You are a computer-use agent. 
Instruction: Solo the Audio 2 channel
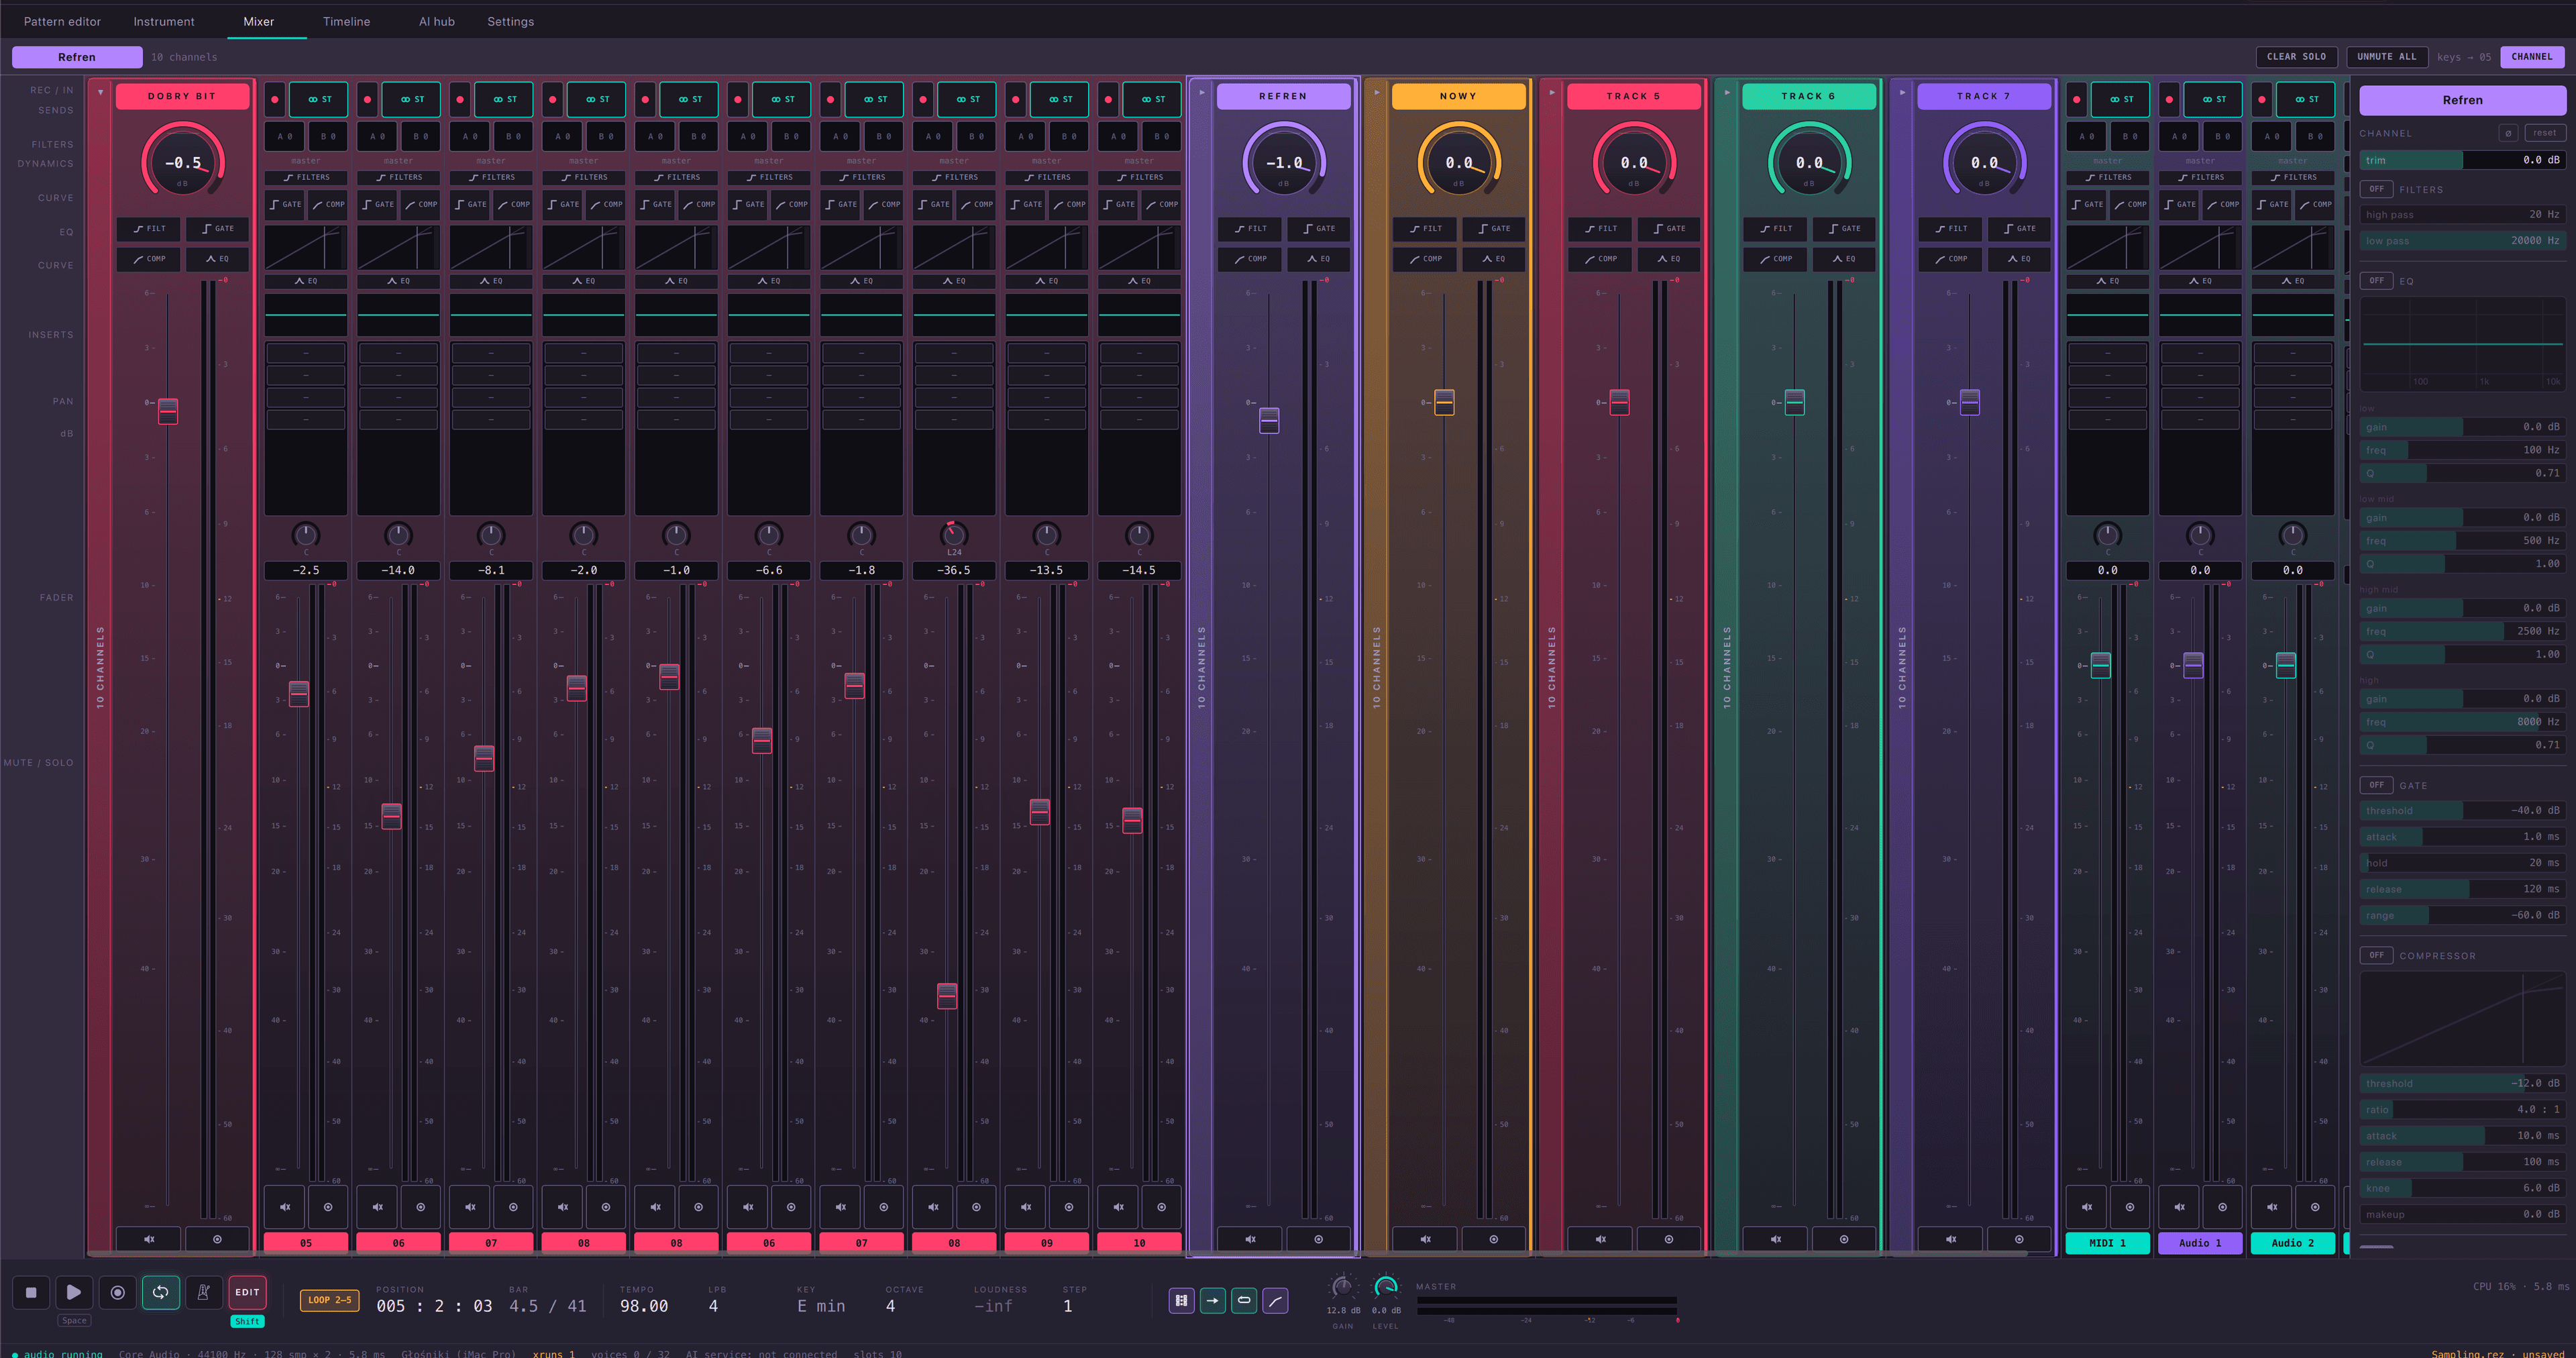(2315, 1207)
